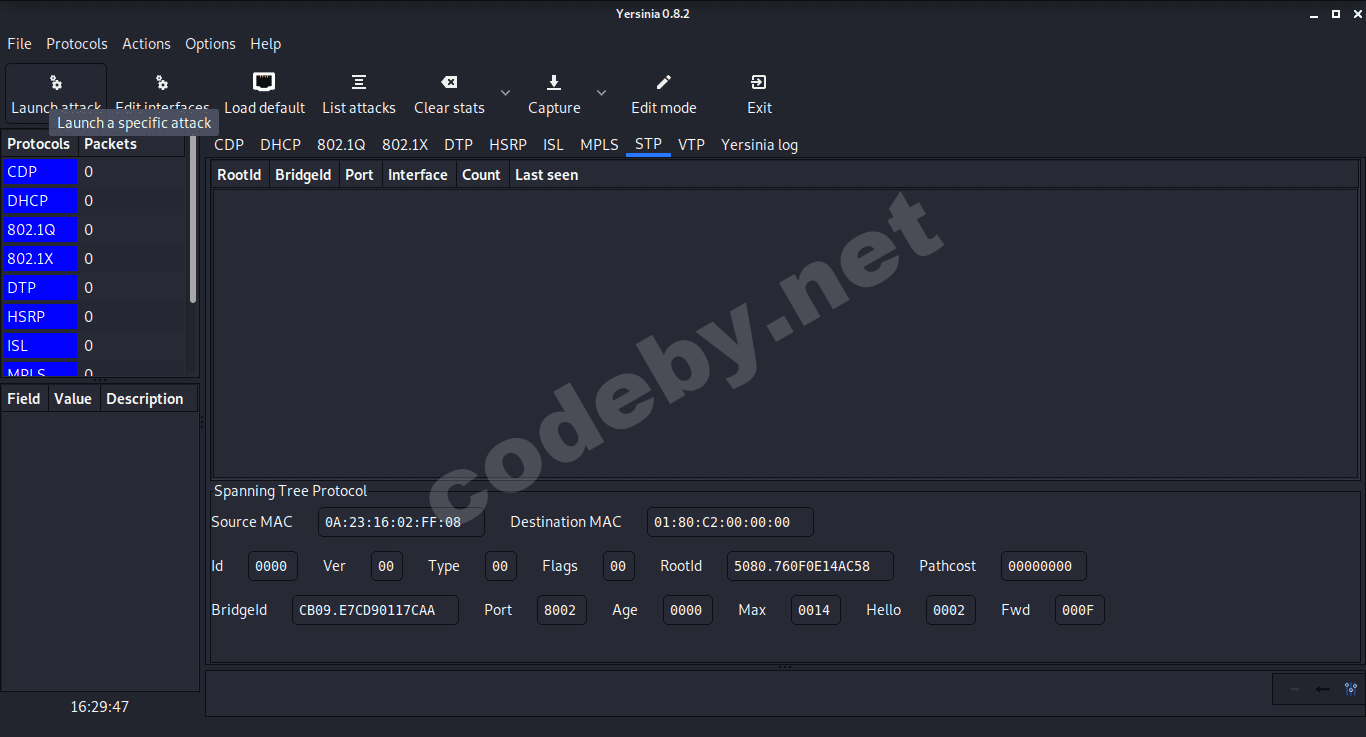Open Edit interfaces from the toolbar

point(162,93)
